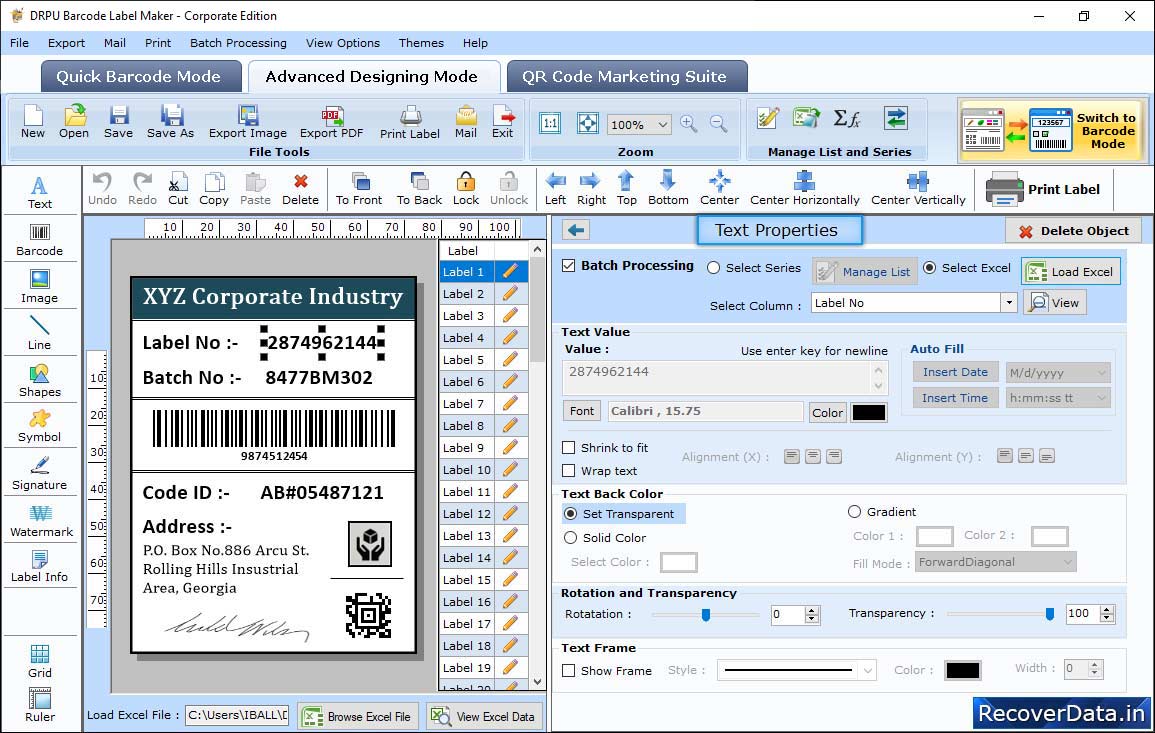This screenshot has height=733, width=1155.
Task: Go back with the left arrow button
Action: point(576,231)
